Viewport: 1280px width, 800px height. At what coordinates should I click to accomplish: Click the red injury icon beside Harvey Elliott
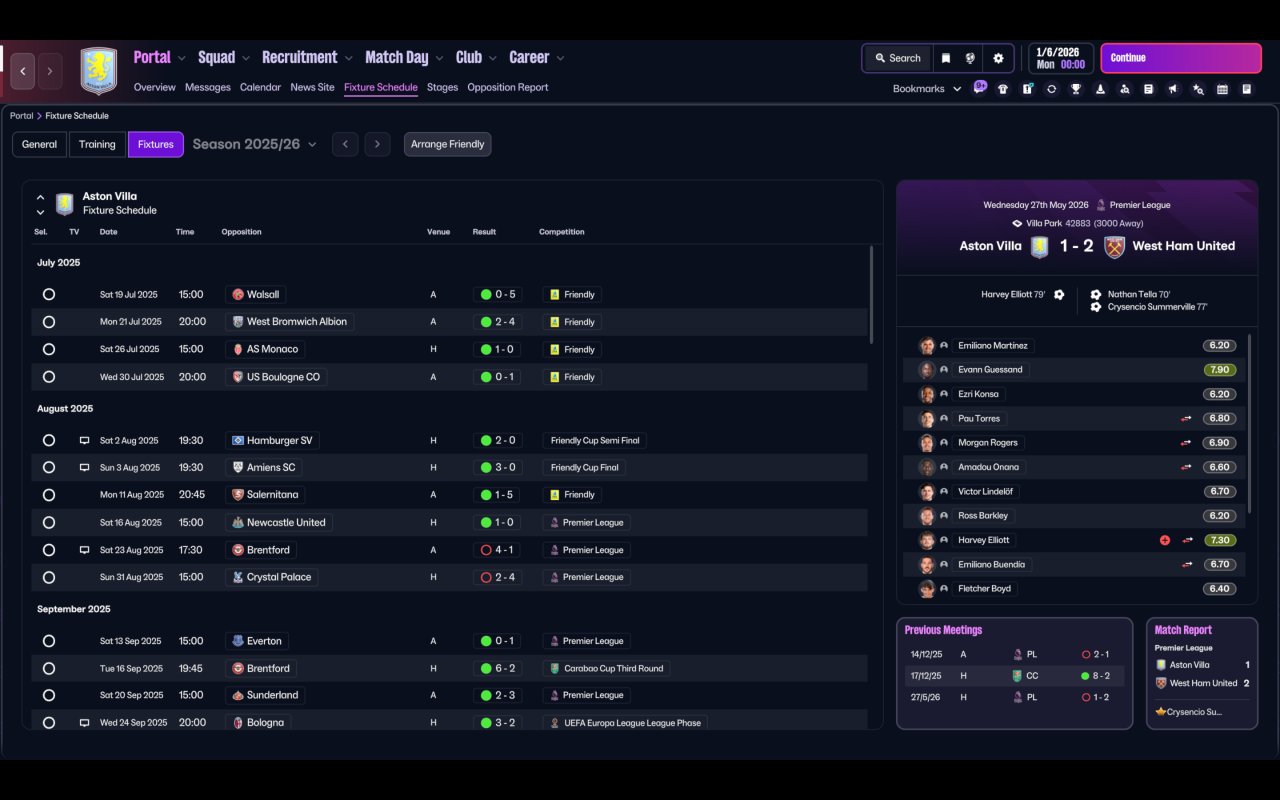(x=1165, y=540)
